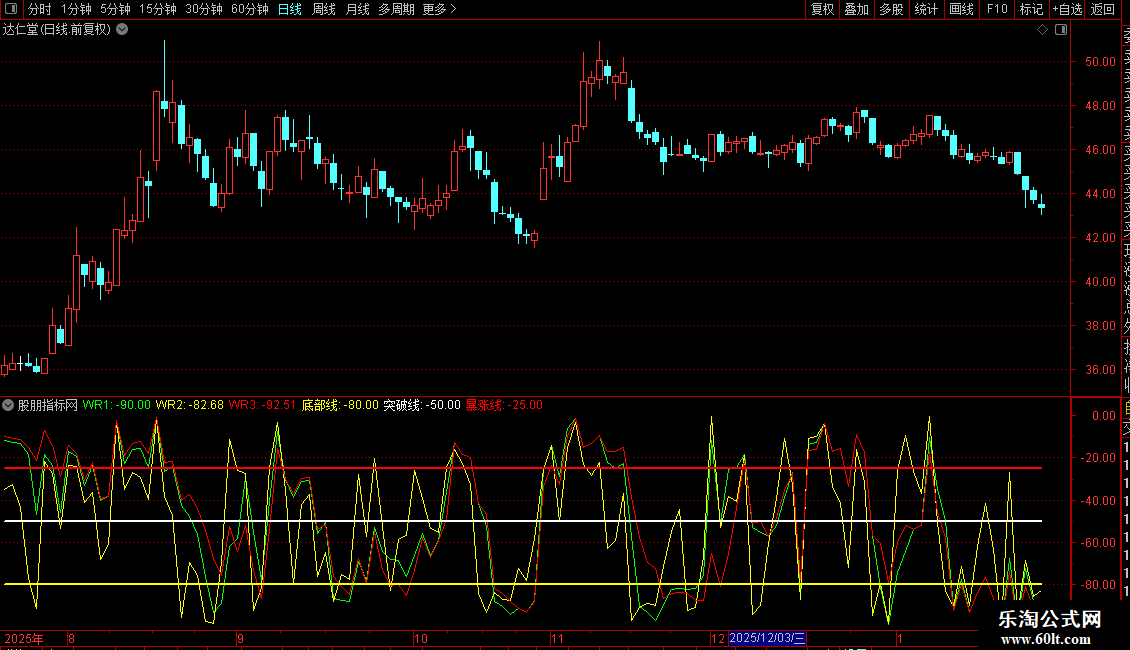Select the WR3: -92.51 indicator value

coord(262,405)
